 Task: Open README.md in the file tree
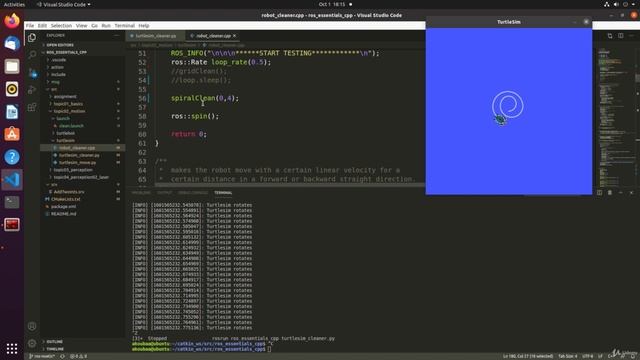click(63, 214)
